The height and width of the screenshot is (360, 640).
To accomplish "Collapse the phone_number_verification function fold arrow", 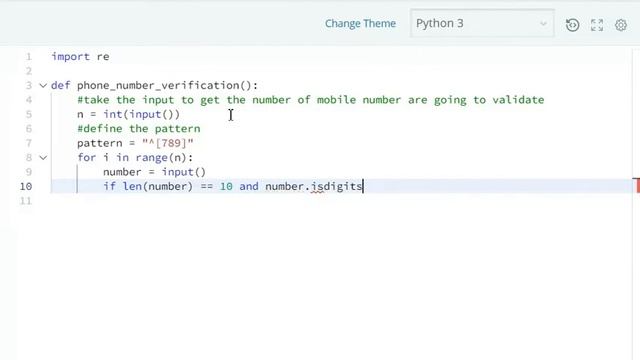I will pyautogui.click(x=43, y=85).
